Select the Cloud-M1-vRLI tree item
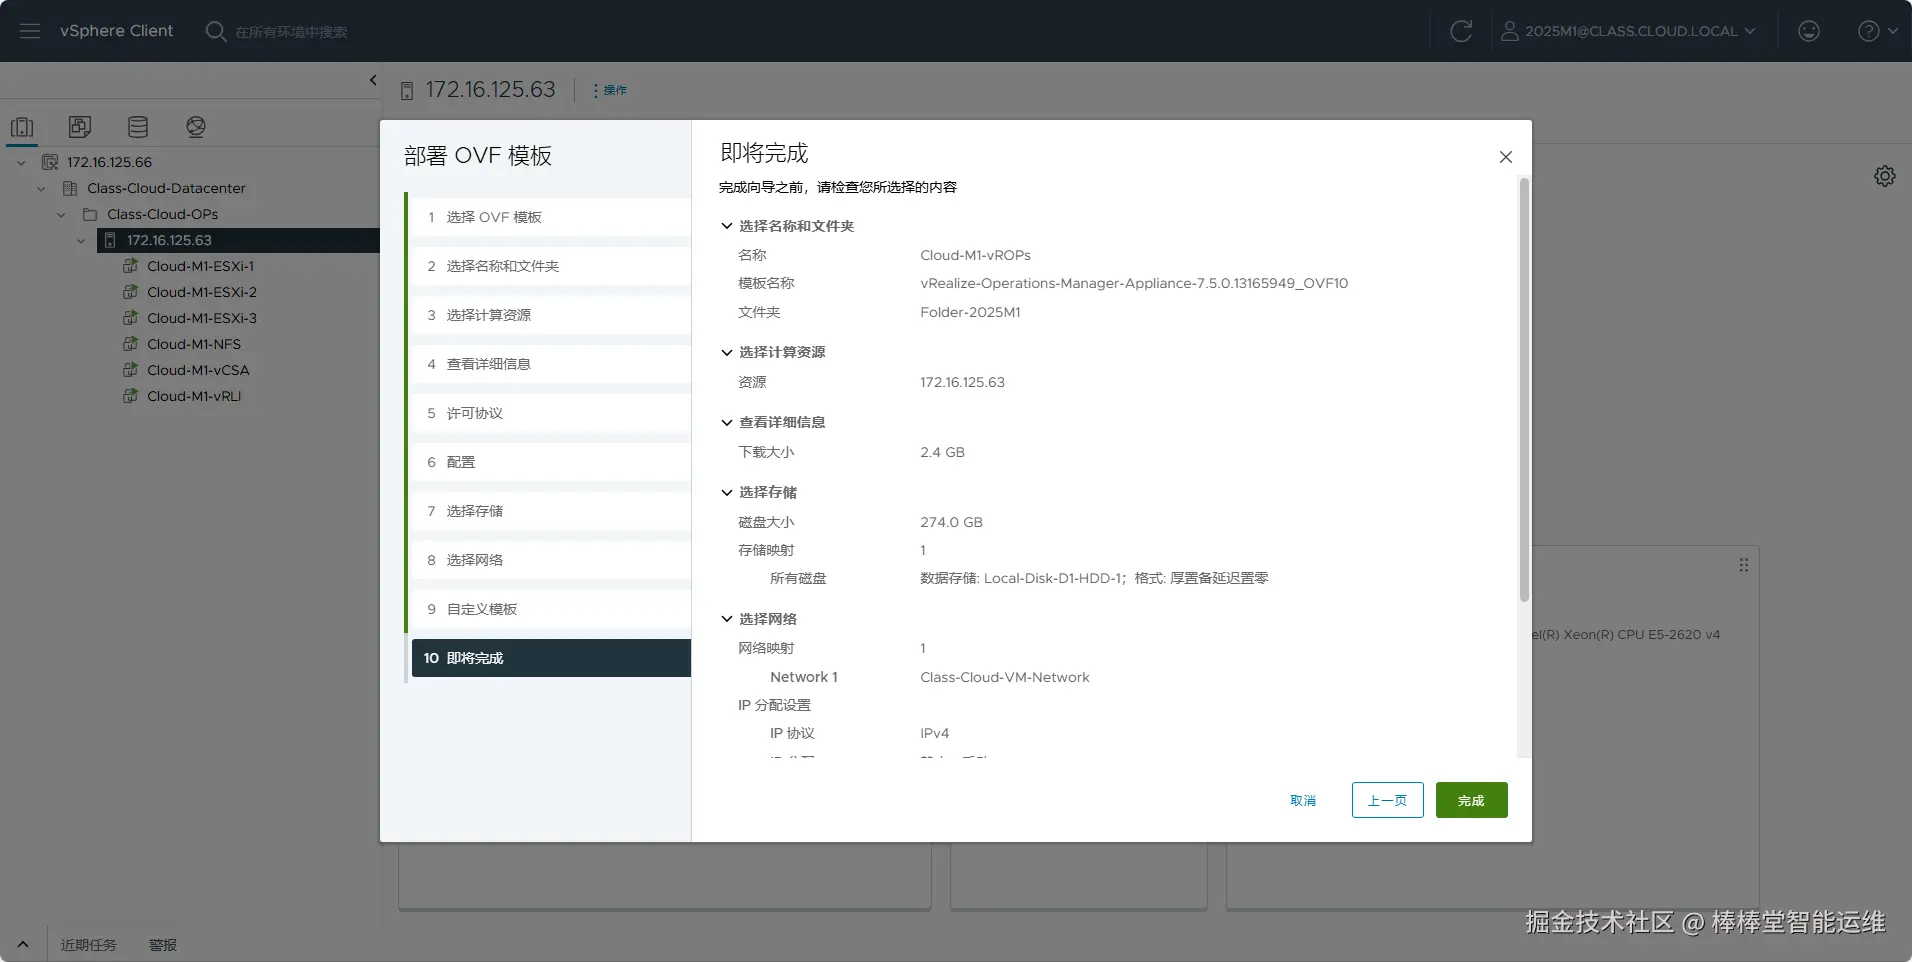This screenshot has height=962, width=1912. [x=194, y=396]
